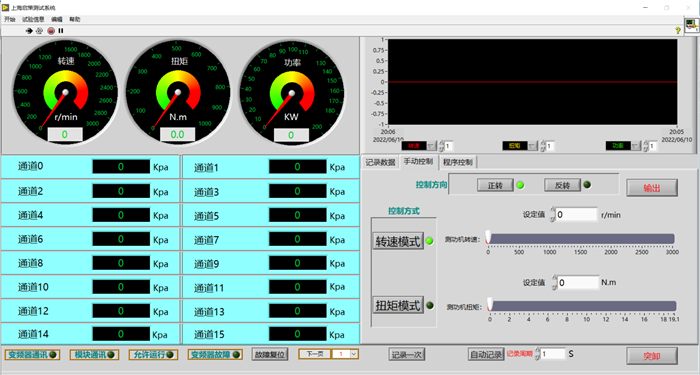The height and width of the screenshot is (375, 700).
Task: Click the red 输出 output button
Action: pyautogui.click(x=652, y=188)
